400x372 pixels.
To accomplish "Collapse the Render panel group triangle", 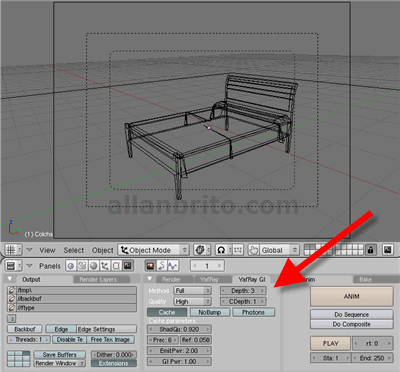I will [150, 279].
